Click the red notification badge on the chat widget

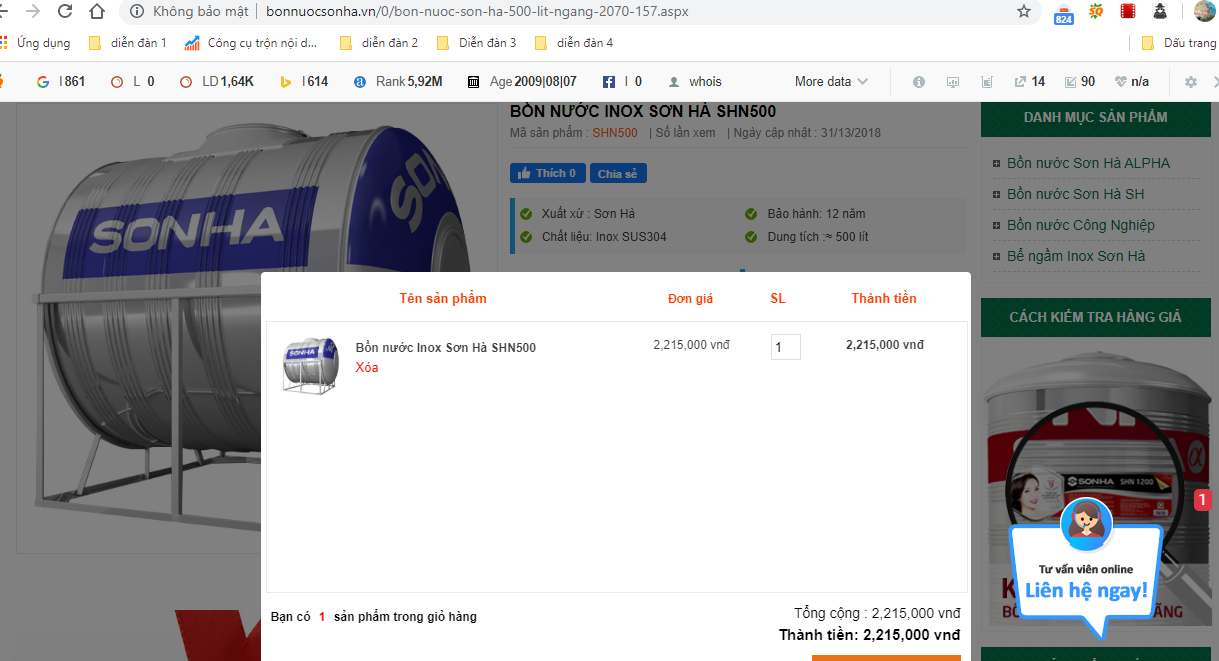coord(1203,500)
